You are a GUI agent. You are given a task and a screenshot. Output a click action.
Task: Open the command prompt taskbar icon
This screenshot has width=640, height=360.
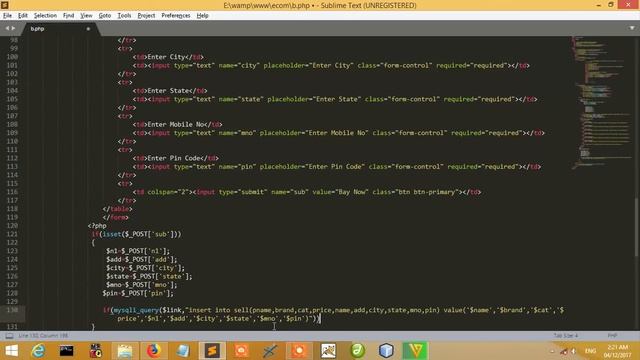click(x=67, y=351)
